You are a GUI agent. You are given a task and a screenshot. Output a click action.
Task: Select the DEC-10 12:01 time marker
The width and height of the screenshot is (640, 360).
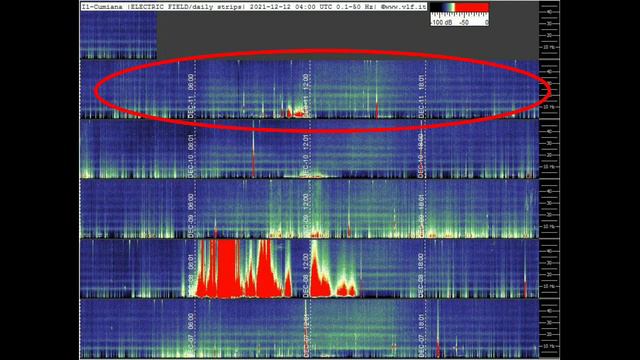click(x=305, y=156)
